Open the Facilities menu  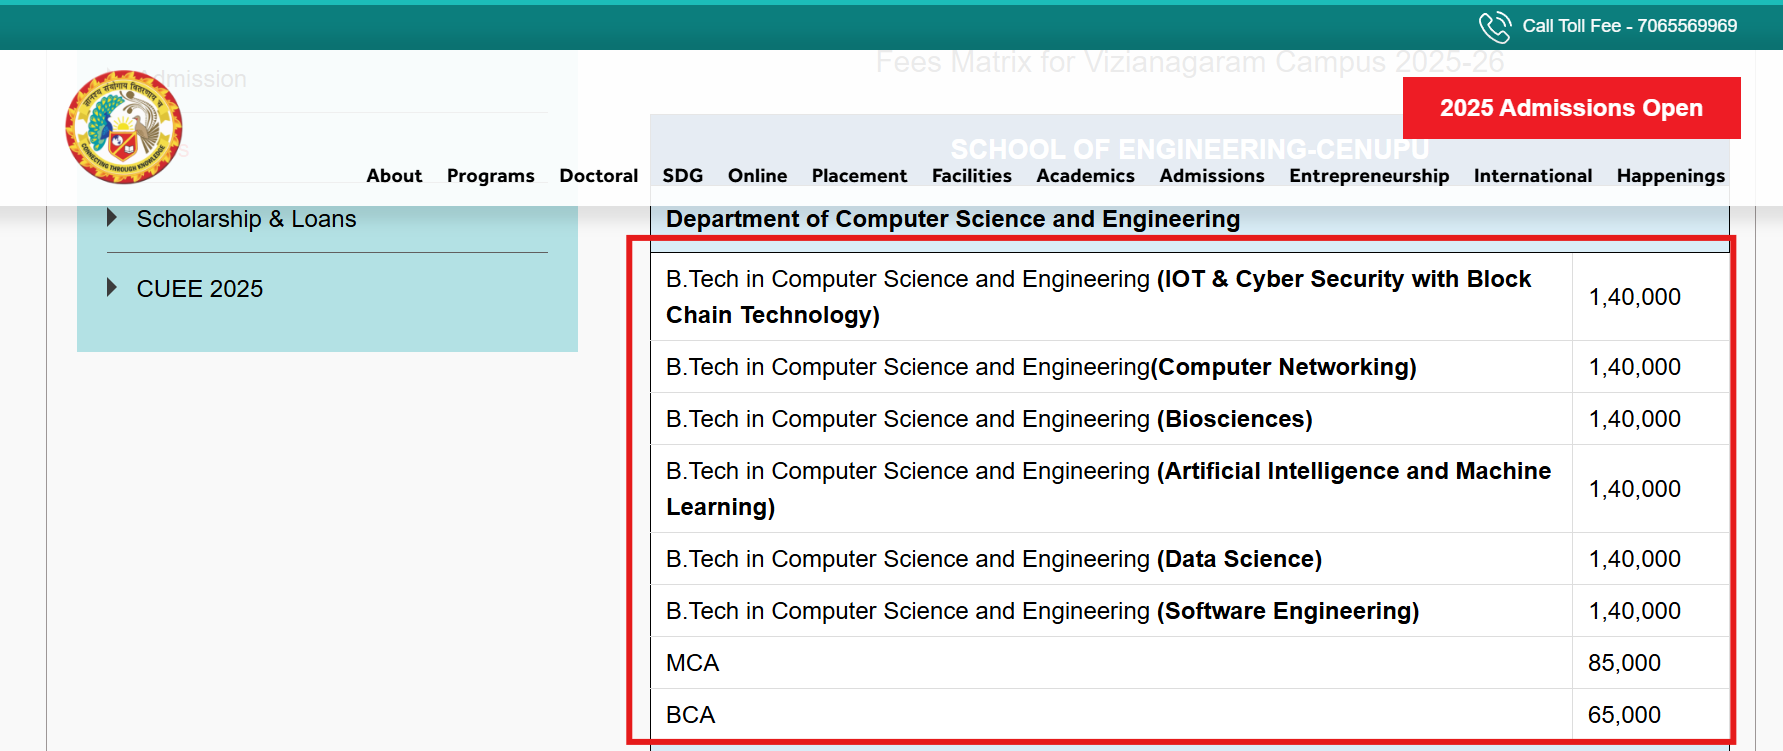click(x=972, y=176)
